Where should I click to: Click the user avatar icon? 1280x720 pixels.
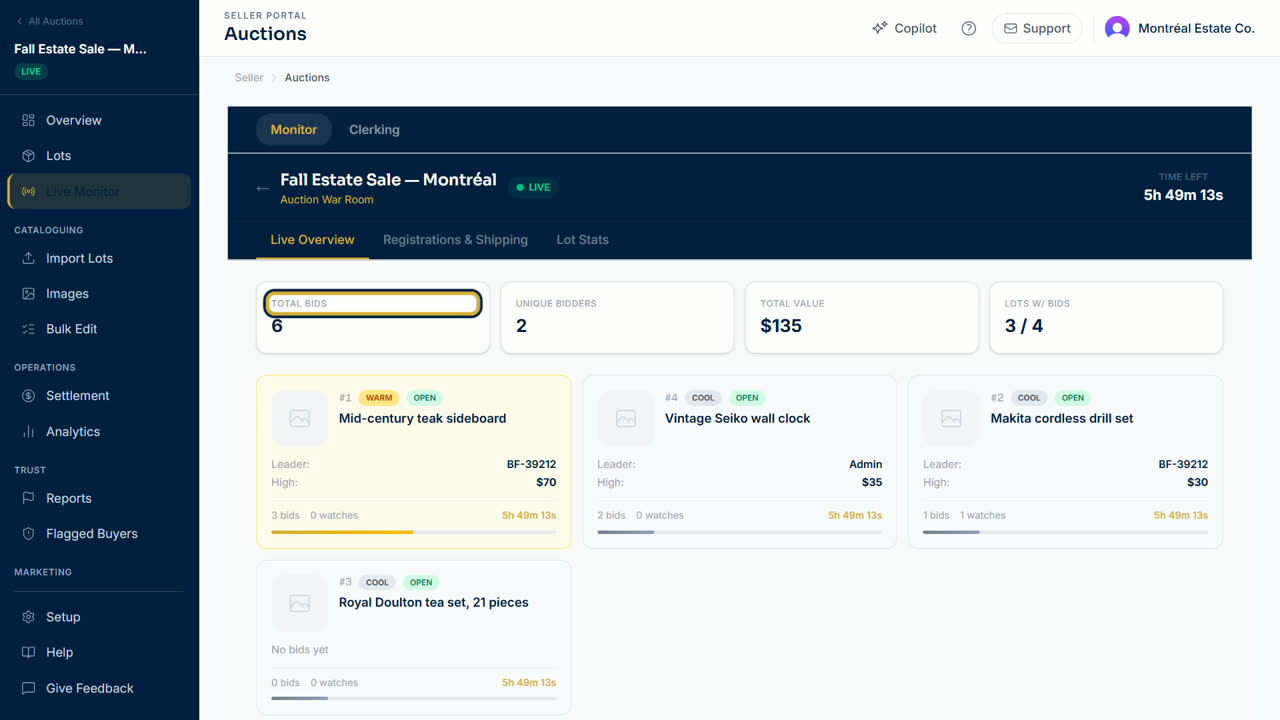pyautogui.click(x=1117, y=28)
